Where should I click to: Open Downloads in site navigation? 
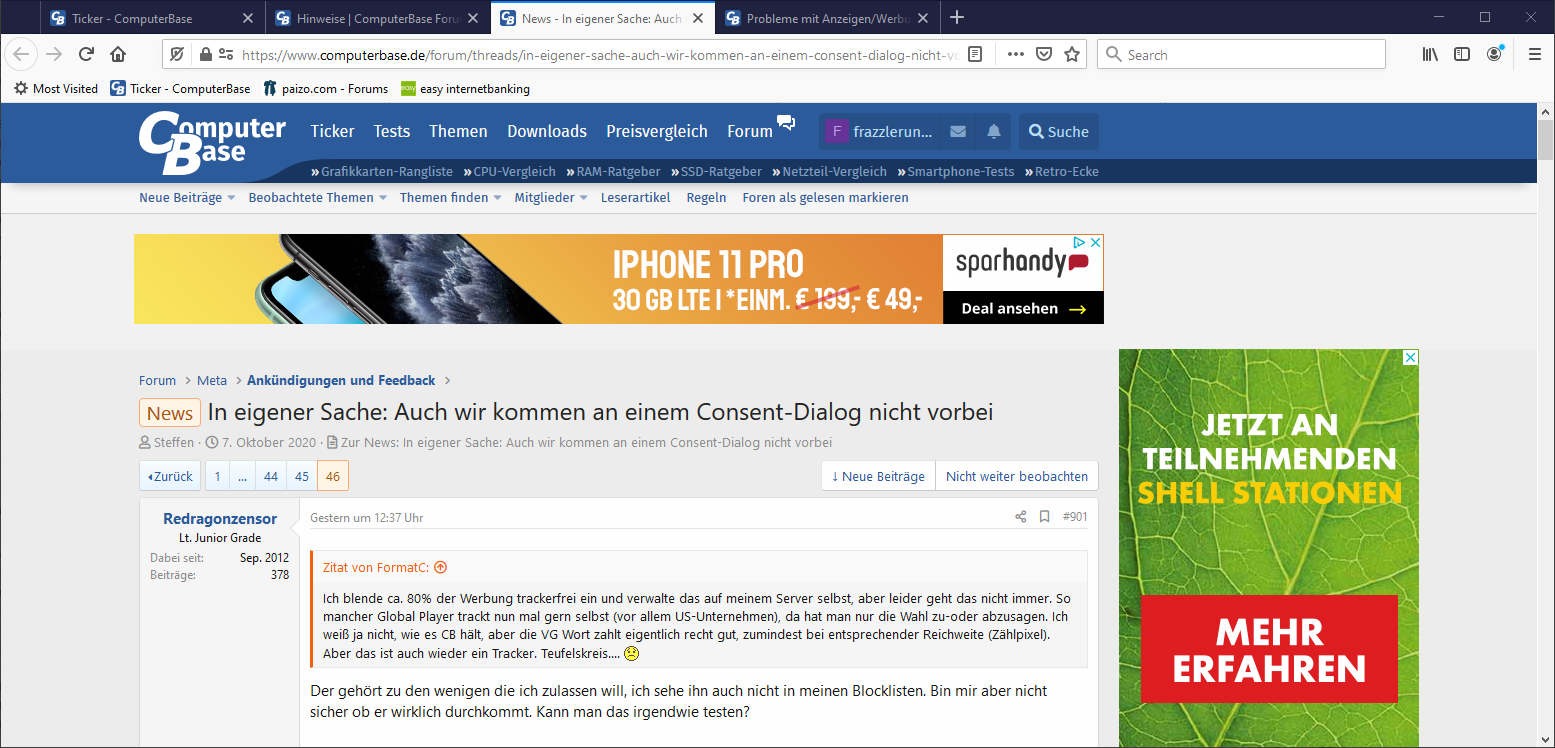pyautogui.click(x=547, y=131)
